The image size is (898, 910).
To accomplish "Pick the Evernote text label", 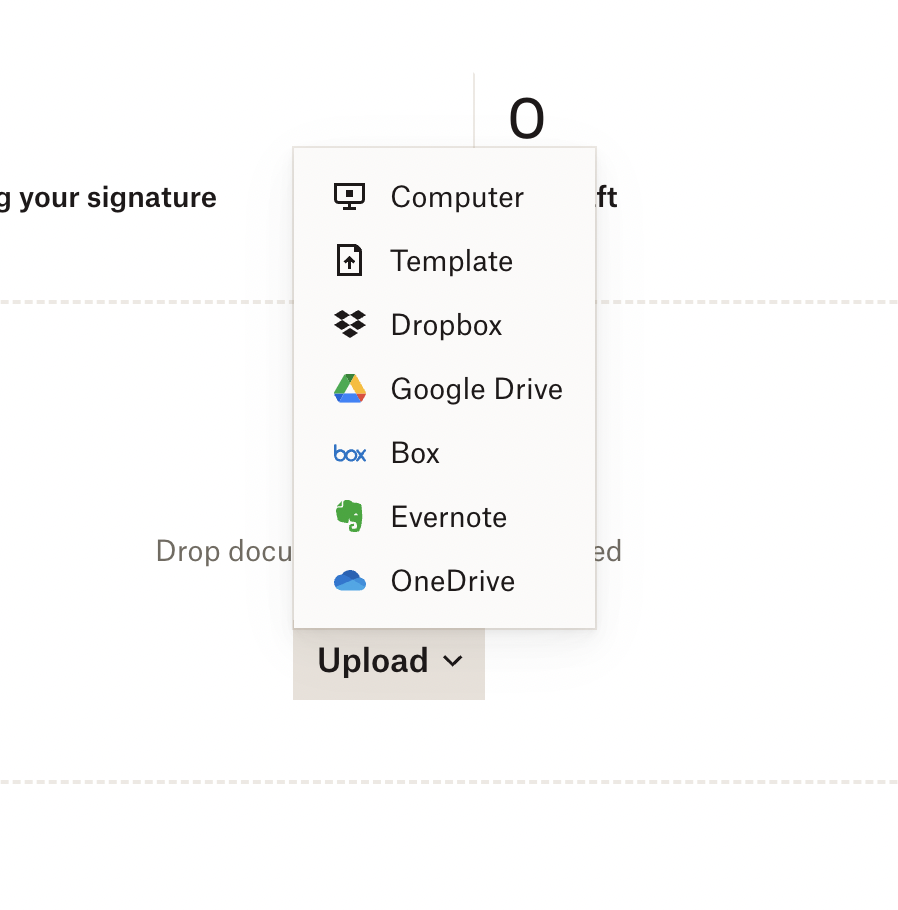I will (448, 517).
